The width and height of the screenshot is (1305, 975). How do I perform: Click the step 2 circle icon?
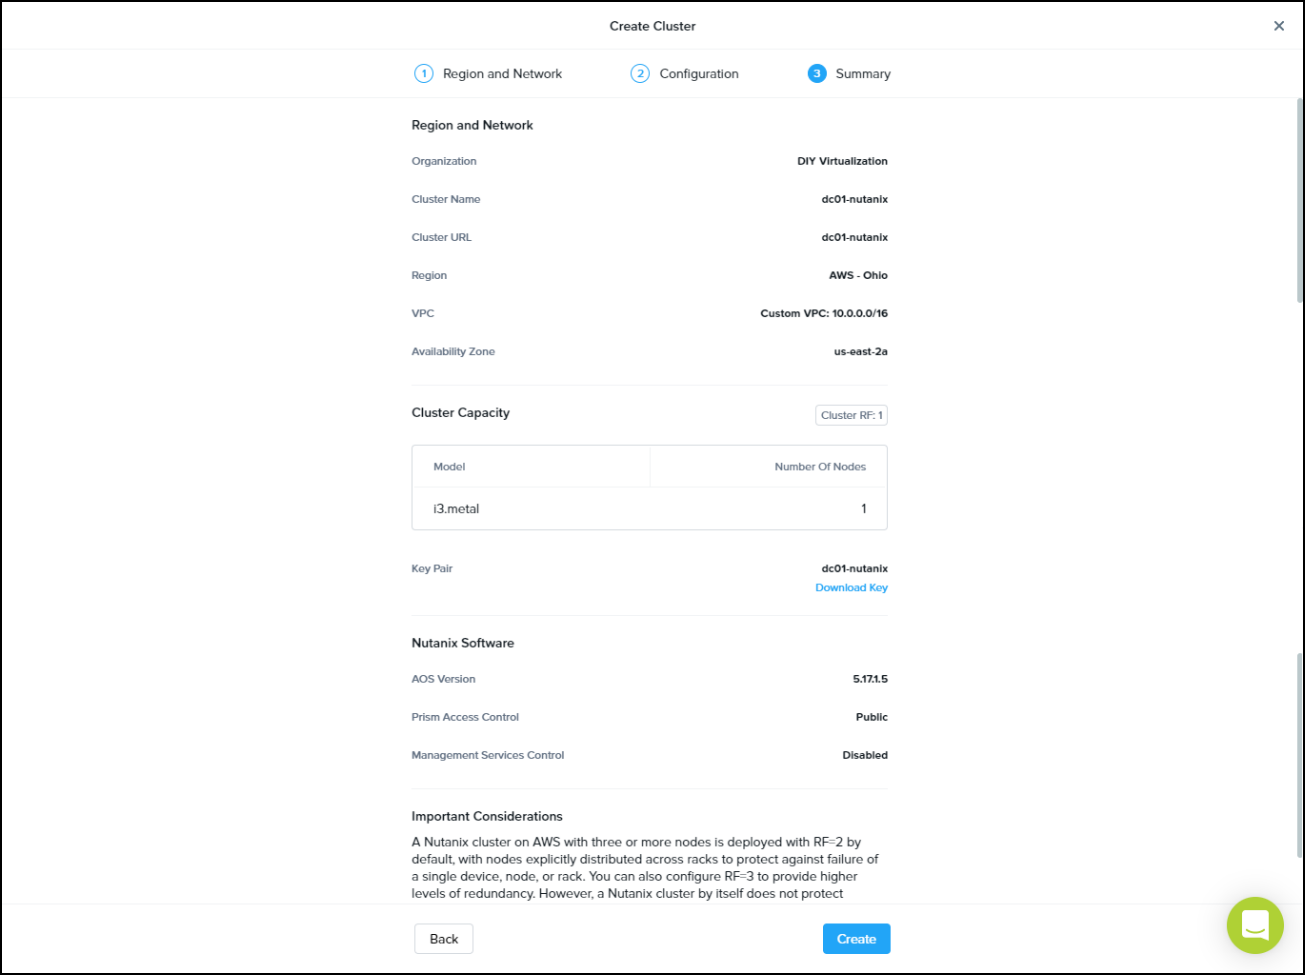[640, 74]
